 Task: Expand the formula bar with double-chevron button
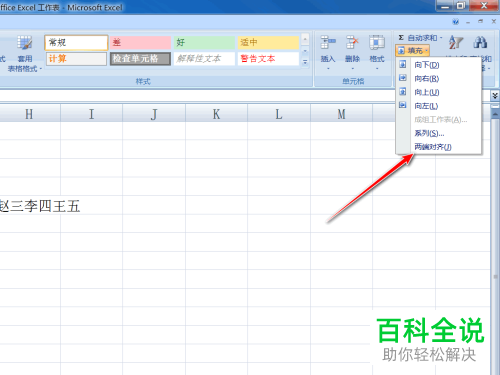(x=495, y=96)
